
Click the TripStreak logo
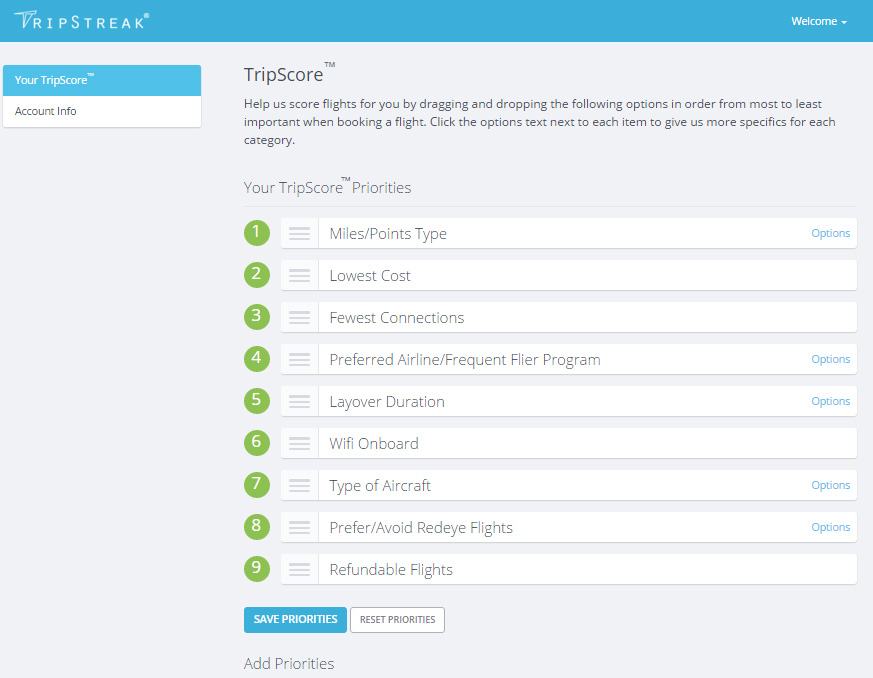click(x=82, y=20)
